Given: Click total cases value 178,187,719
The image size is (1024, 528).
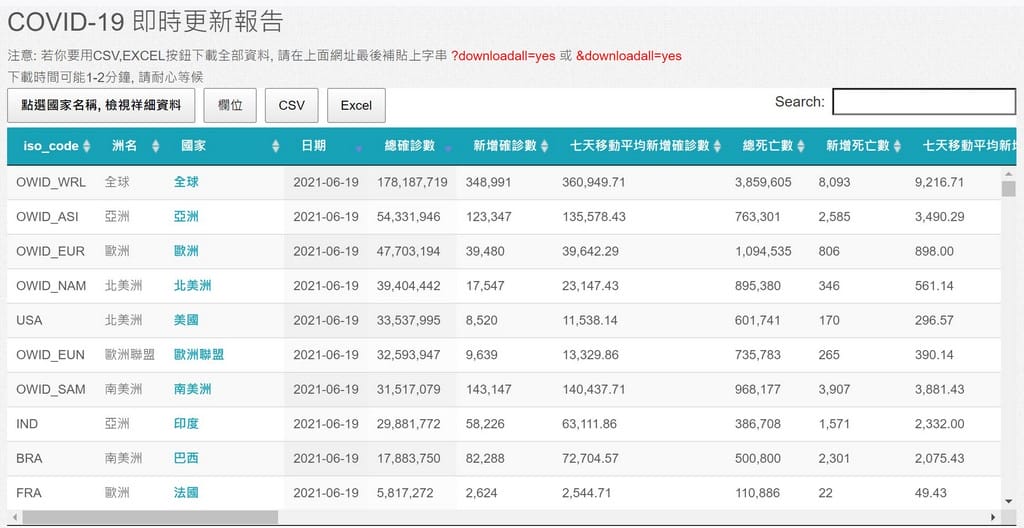Looking at the screenshot, I should pyautogui.click(x=412, y=182).
